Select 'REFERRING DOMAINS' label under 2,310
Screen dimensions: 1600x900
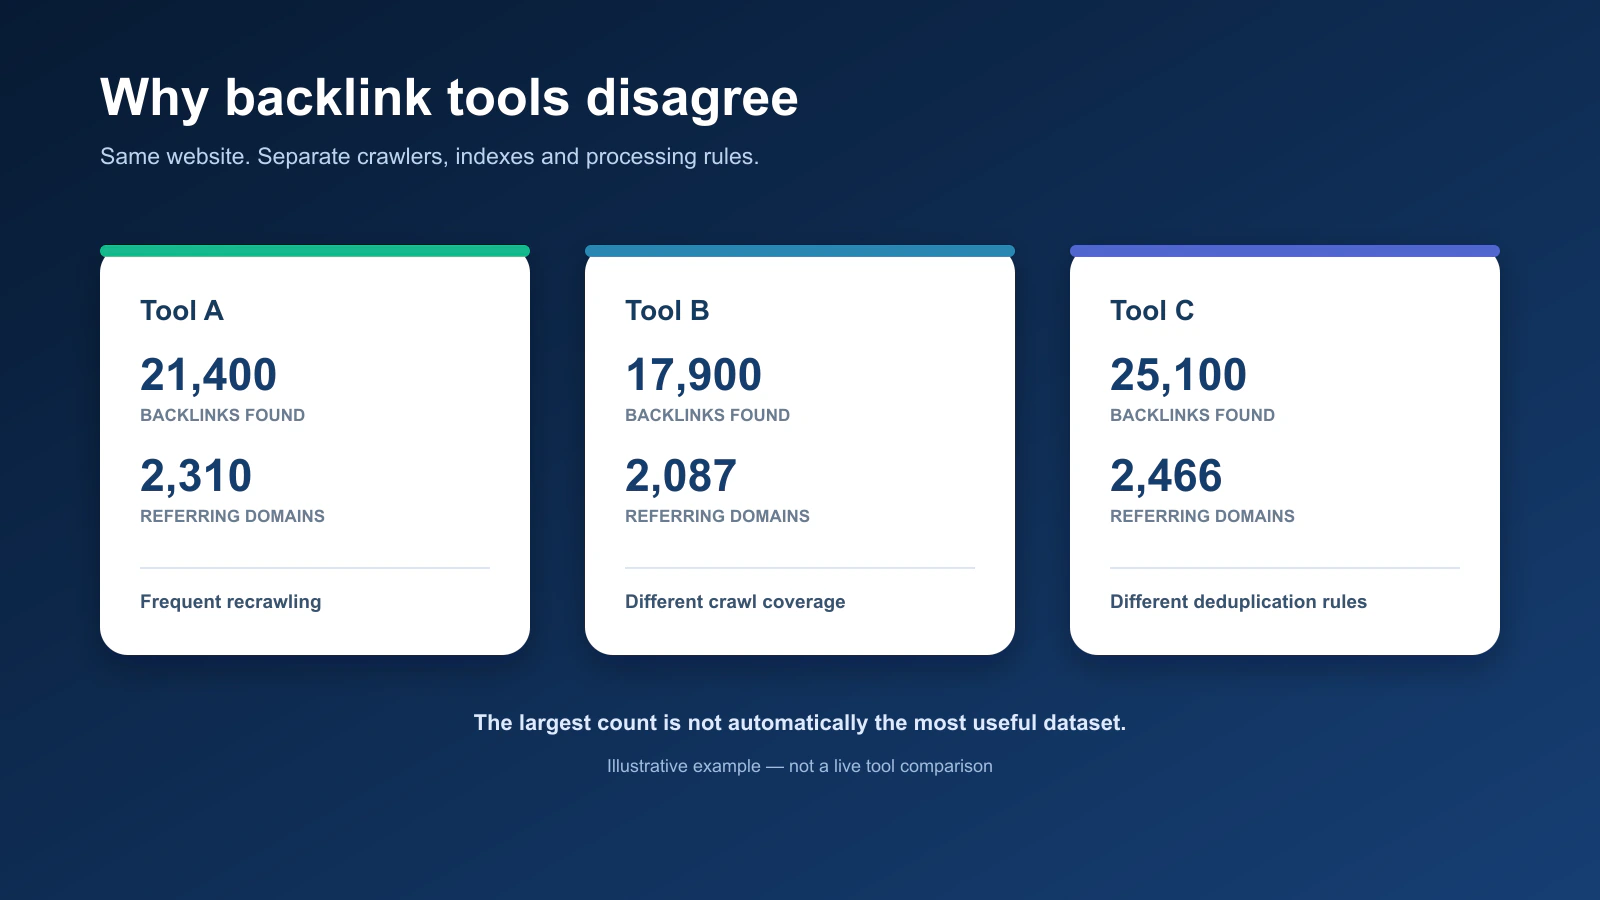coord(232,516)
